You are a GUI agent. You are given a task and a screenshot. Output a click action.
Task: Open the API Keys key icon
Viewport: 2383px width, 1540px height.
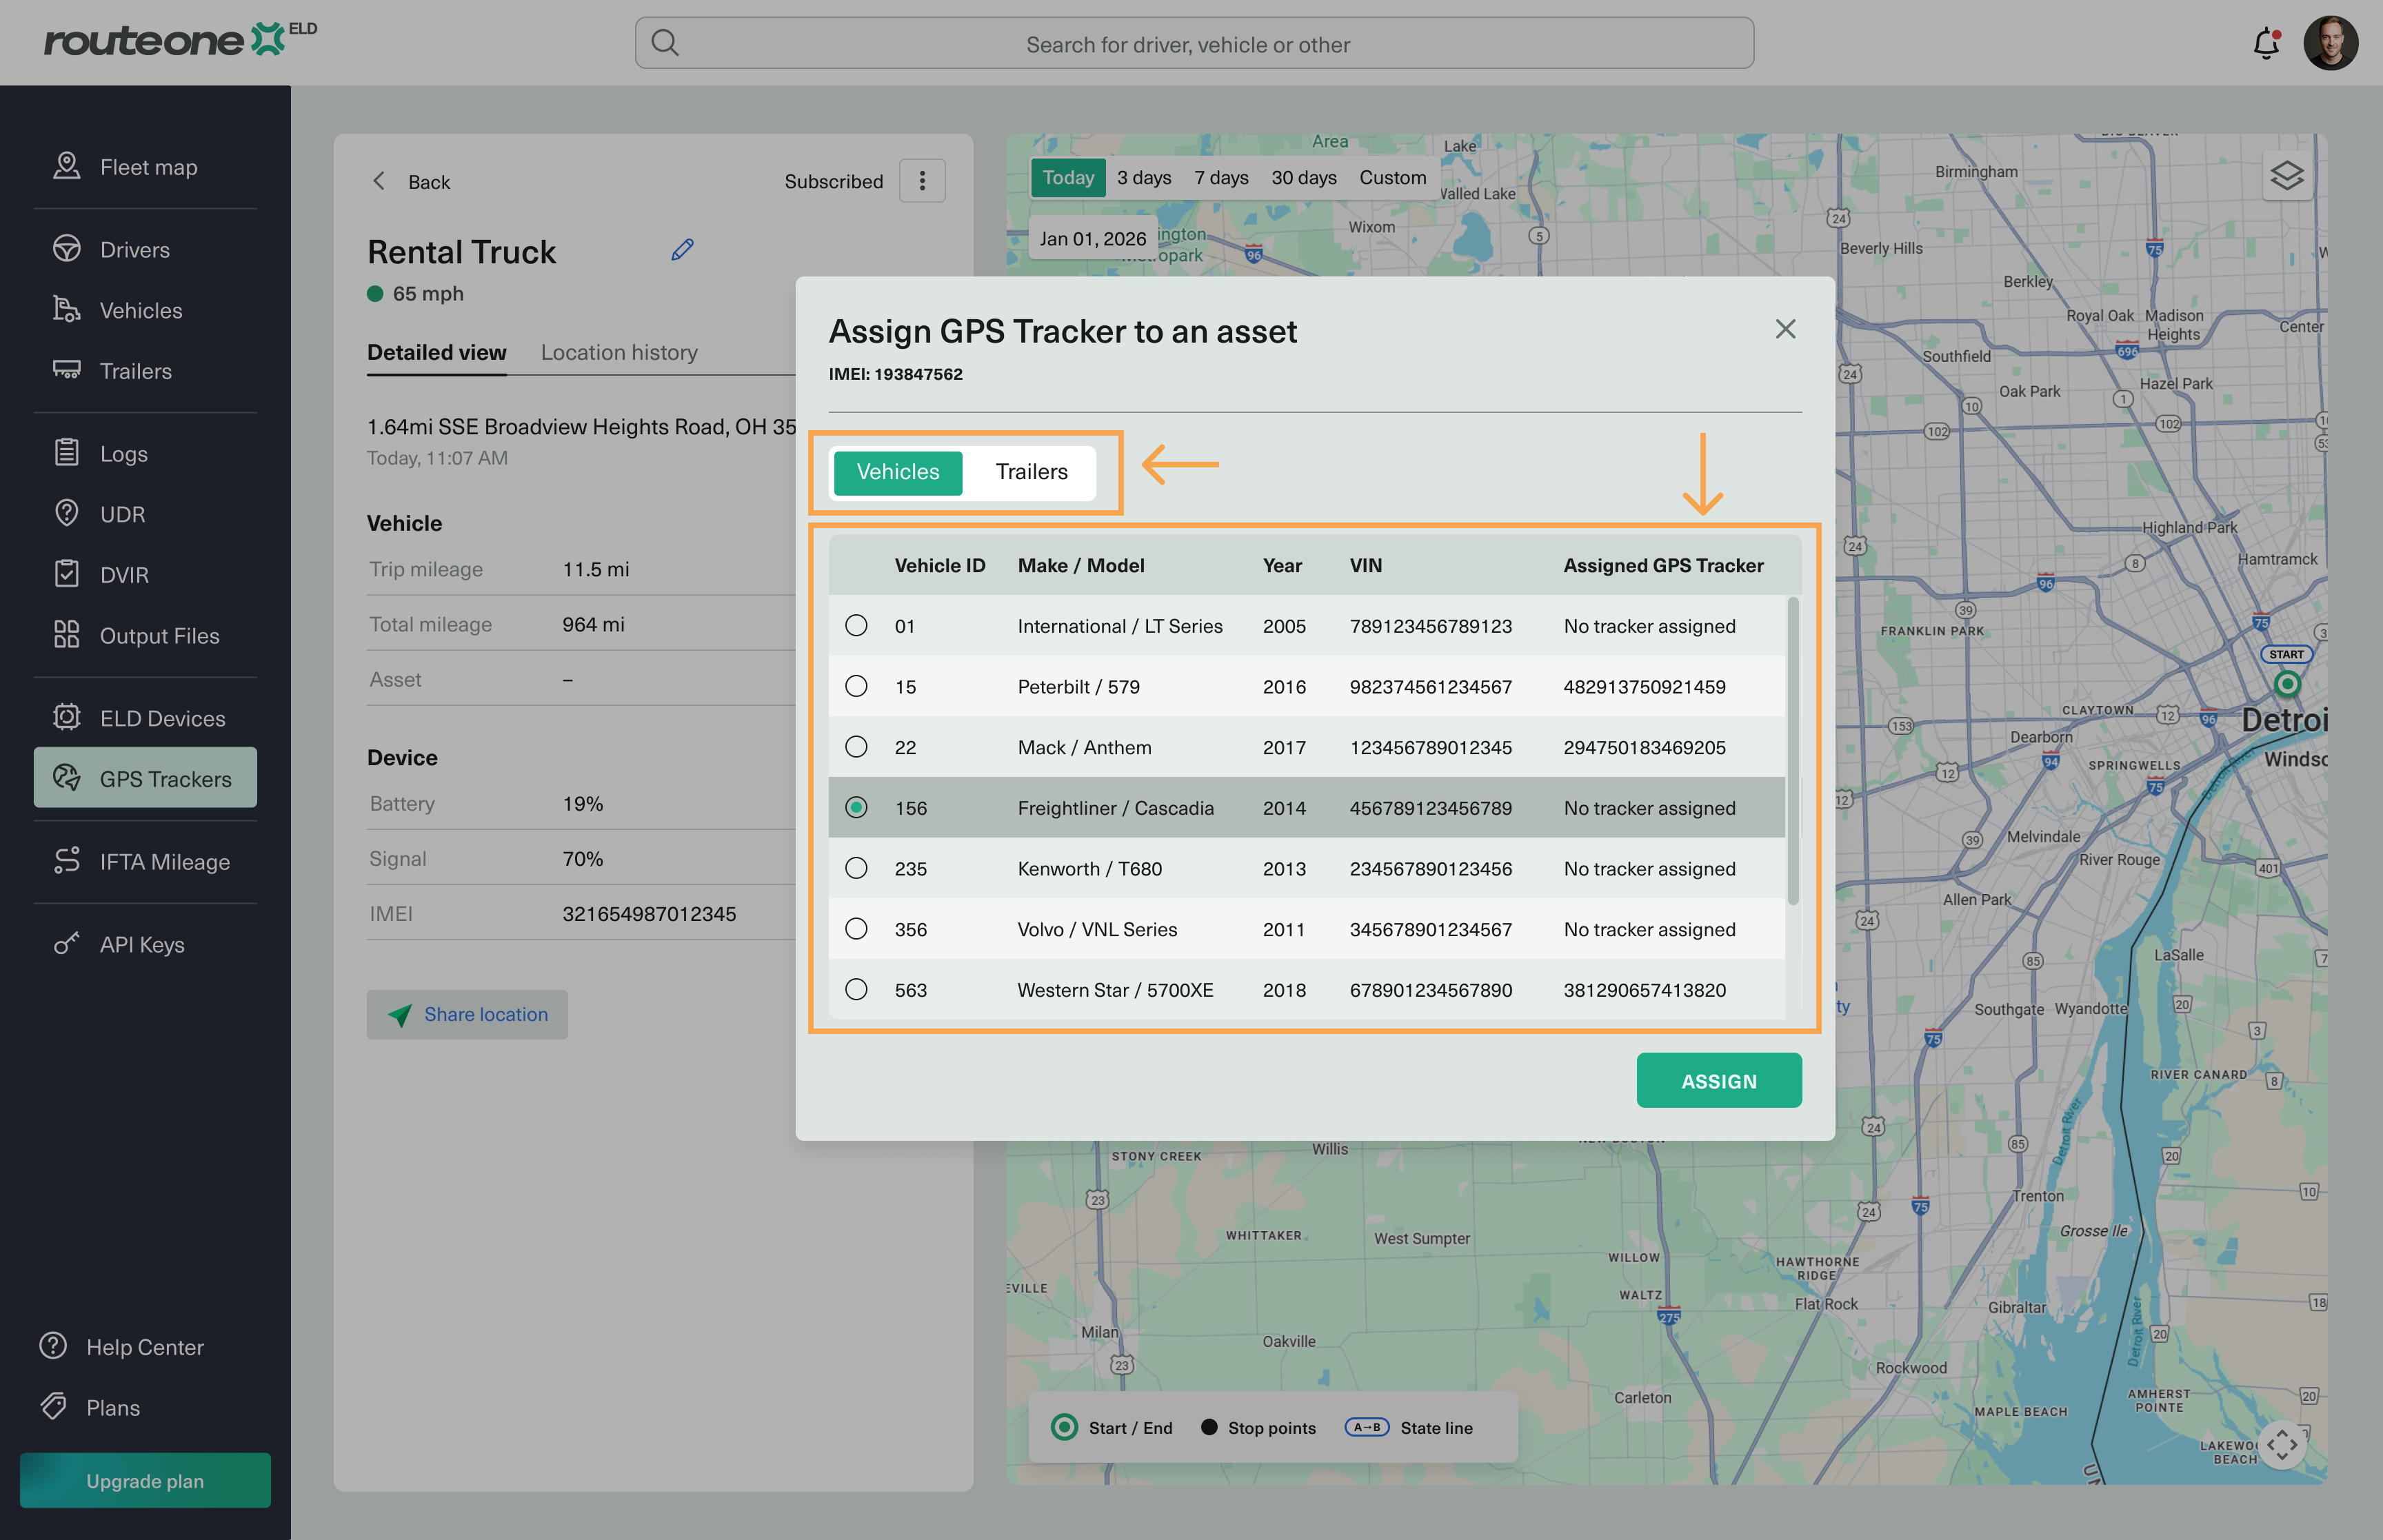point(67,944)
